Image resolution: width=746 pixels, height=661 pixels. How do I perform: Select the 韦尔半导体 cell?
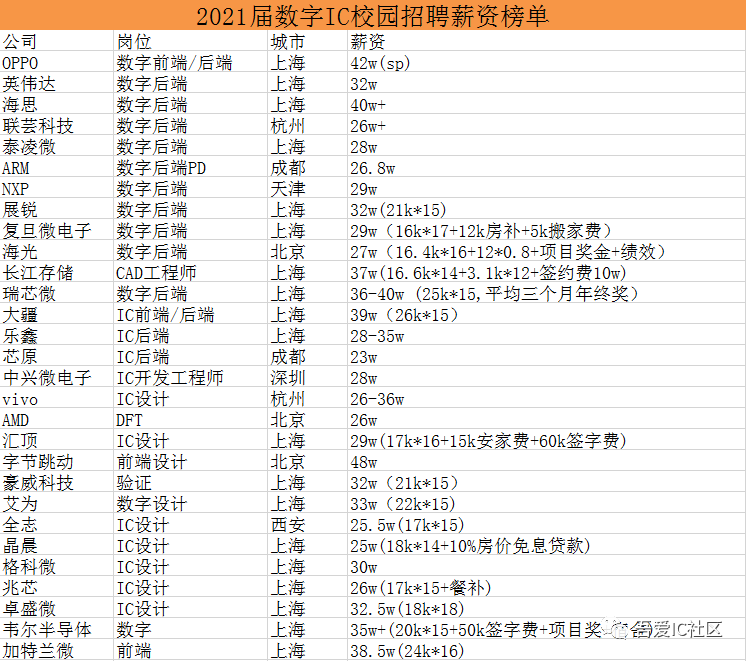(57, 629)
